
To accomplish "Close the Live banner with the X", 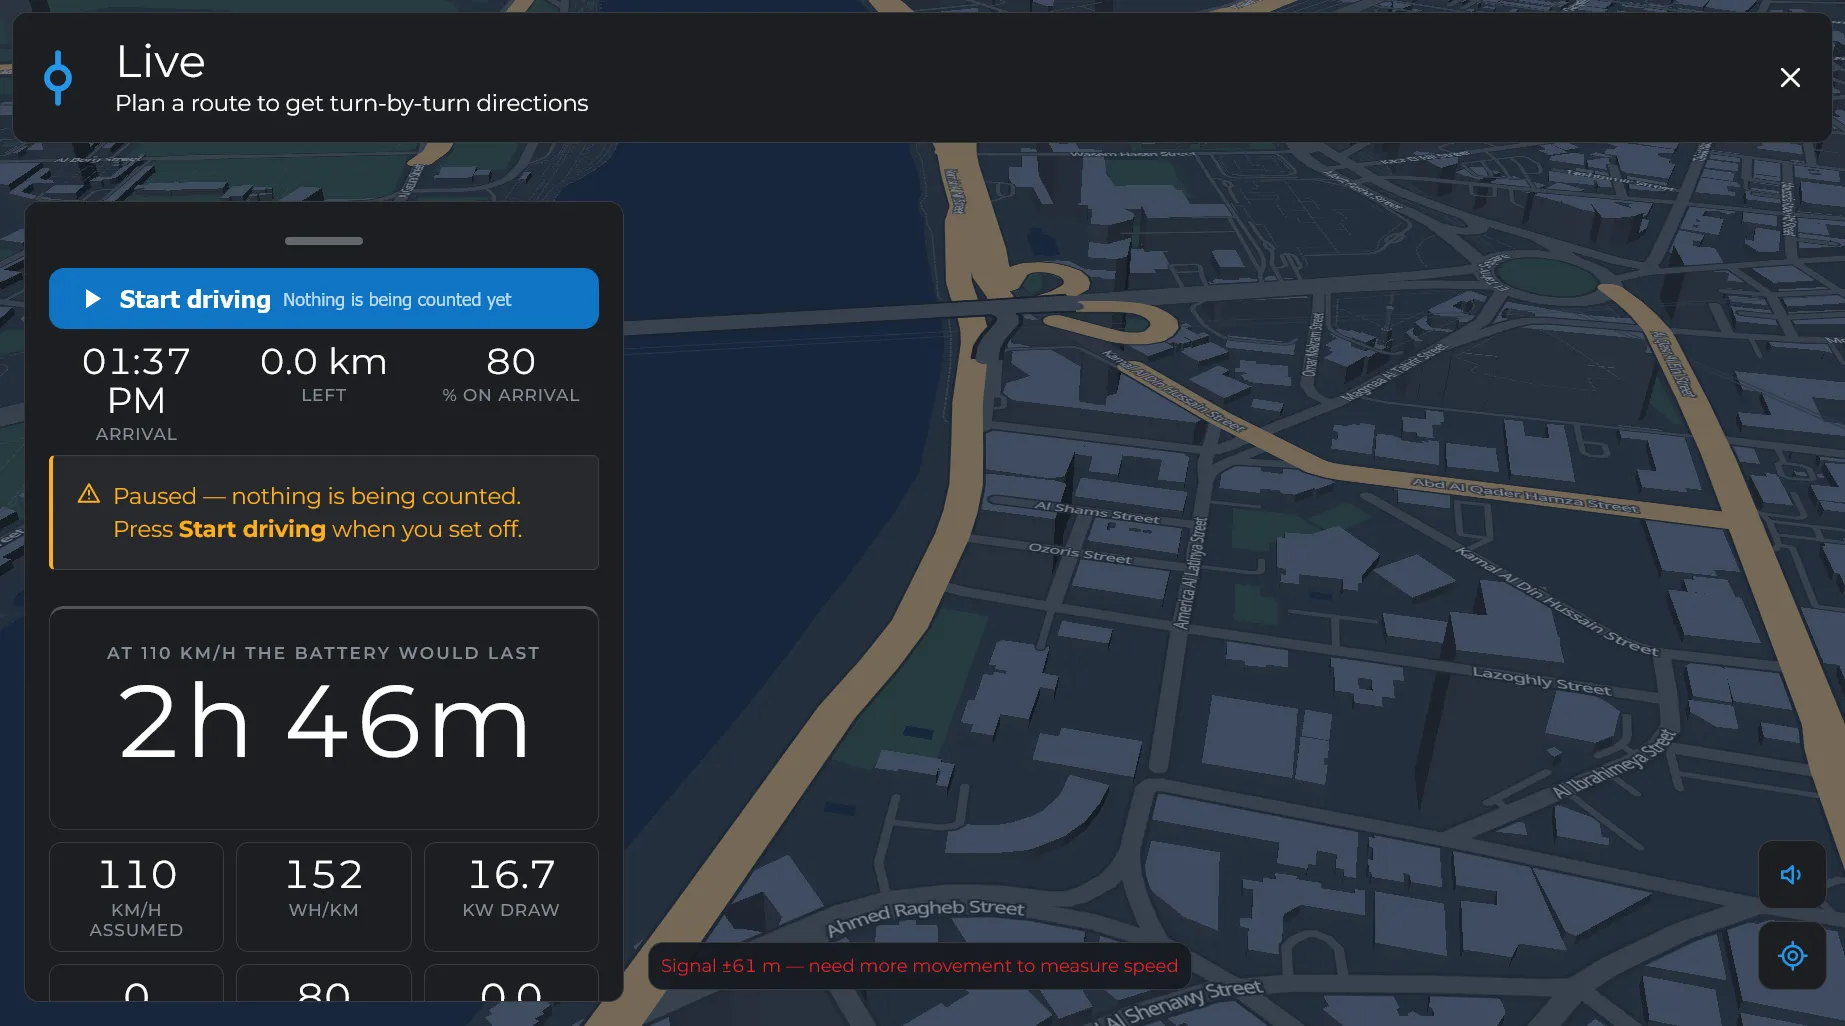I will (x=1790, y=77).
